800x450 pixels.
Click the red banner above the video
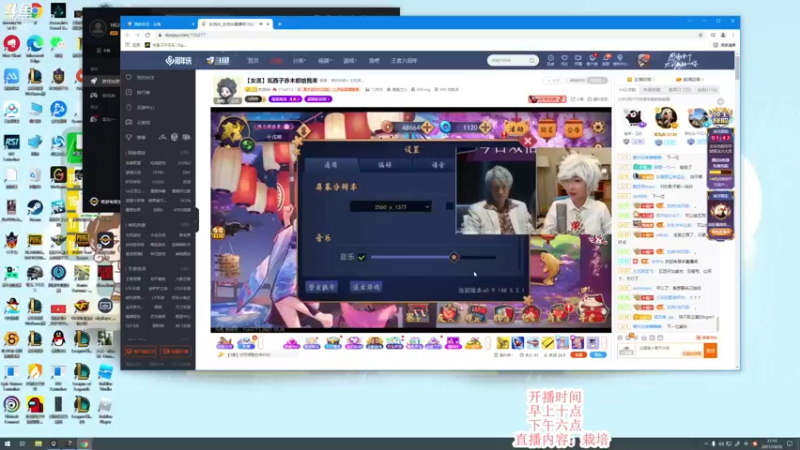(x=547, y=99)
